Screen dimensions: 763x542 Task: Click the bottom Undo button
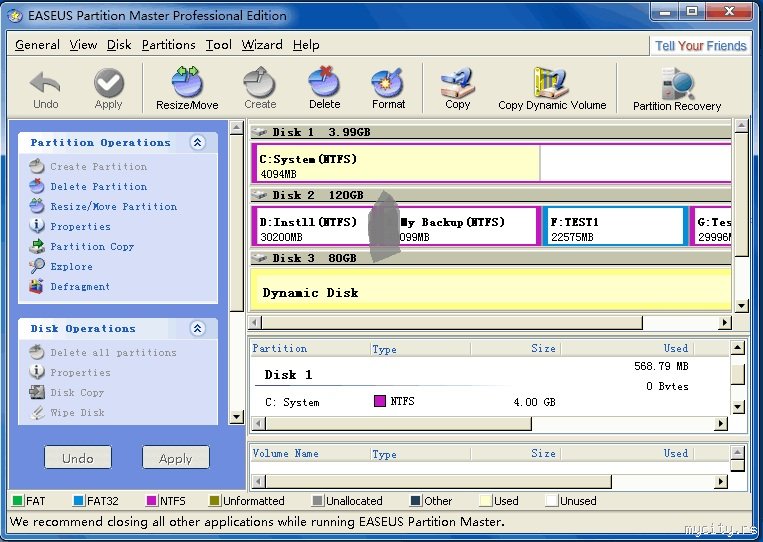click(x=78, y=458)
